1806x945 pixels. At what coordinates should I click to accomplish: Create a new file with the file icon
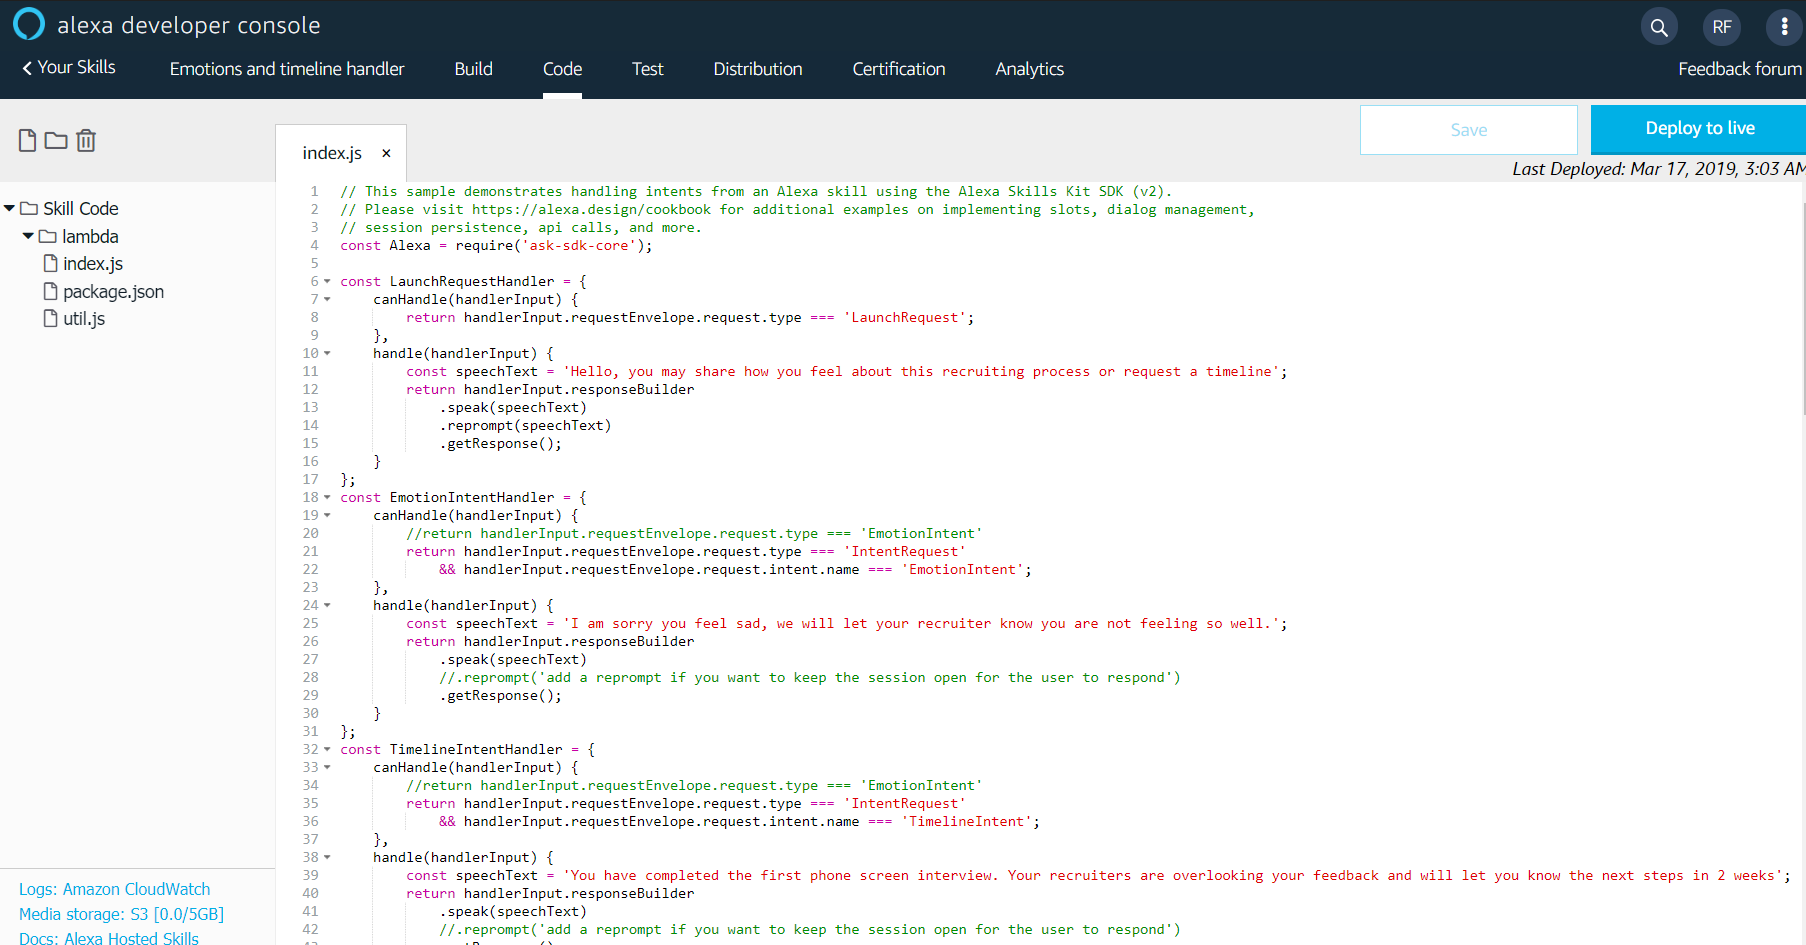(x=27, y=141)
